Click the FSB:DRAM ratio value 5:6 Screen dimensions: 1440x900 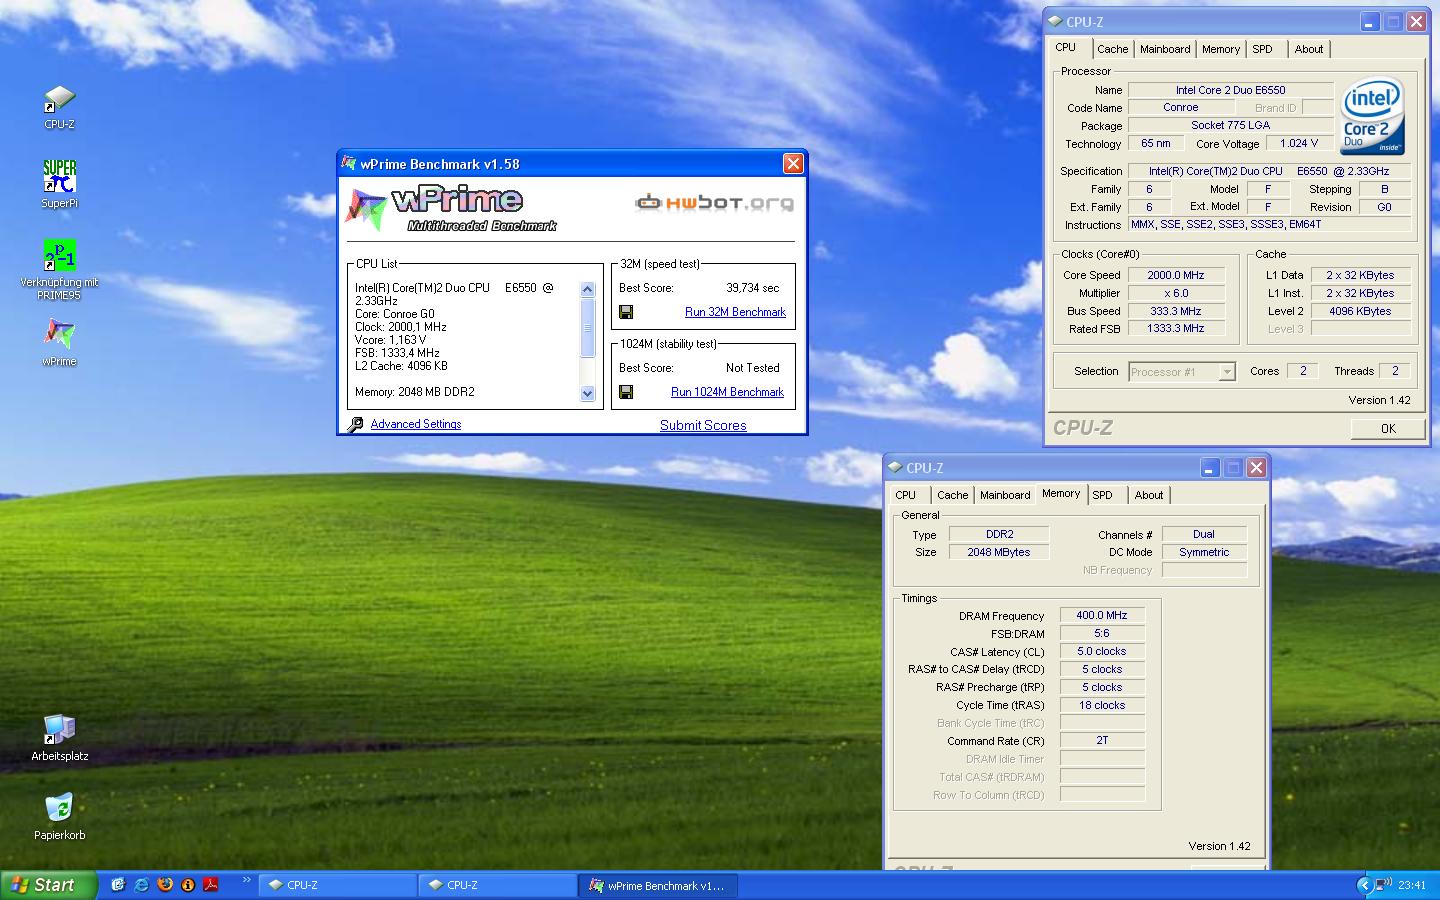(1102, 633)
